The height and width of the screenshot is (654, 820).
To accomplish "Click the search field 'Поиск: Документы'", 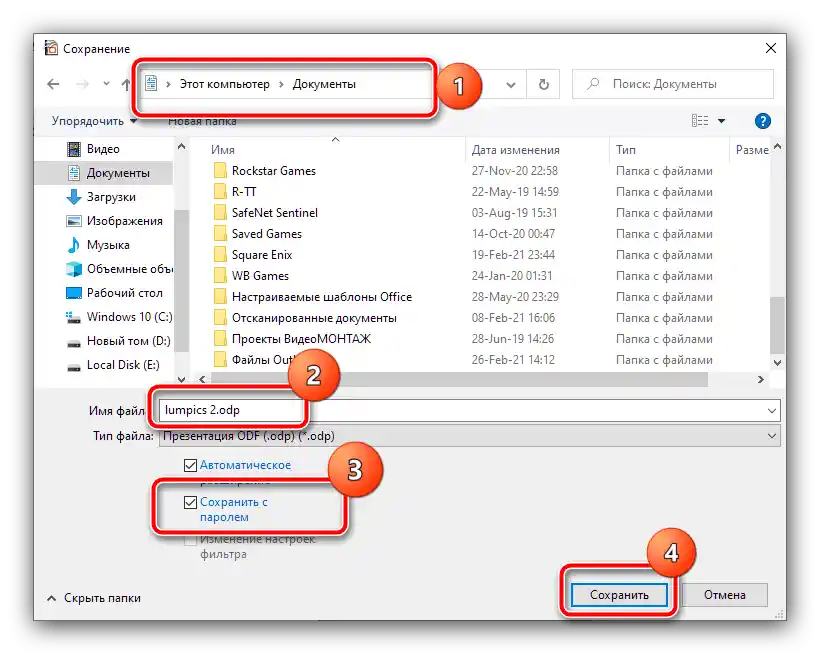I will click(673, 84).
